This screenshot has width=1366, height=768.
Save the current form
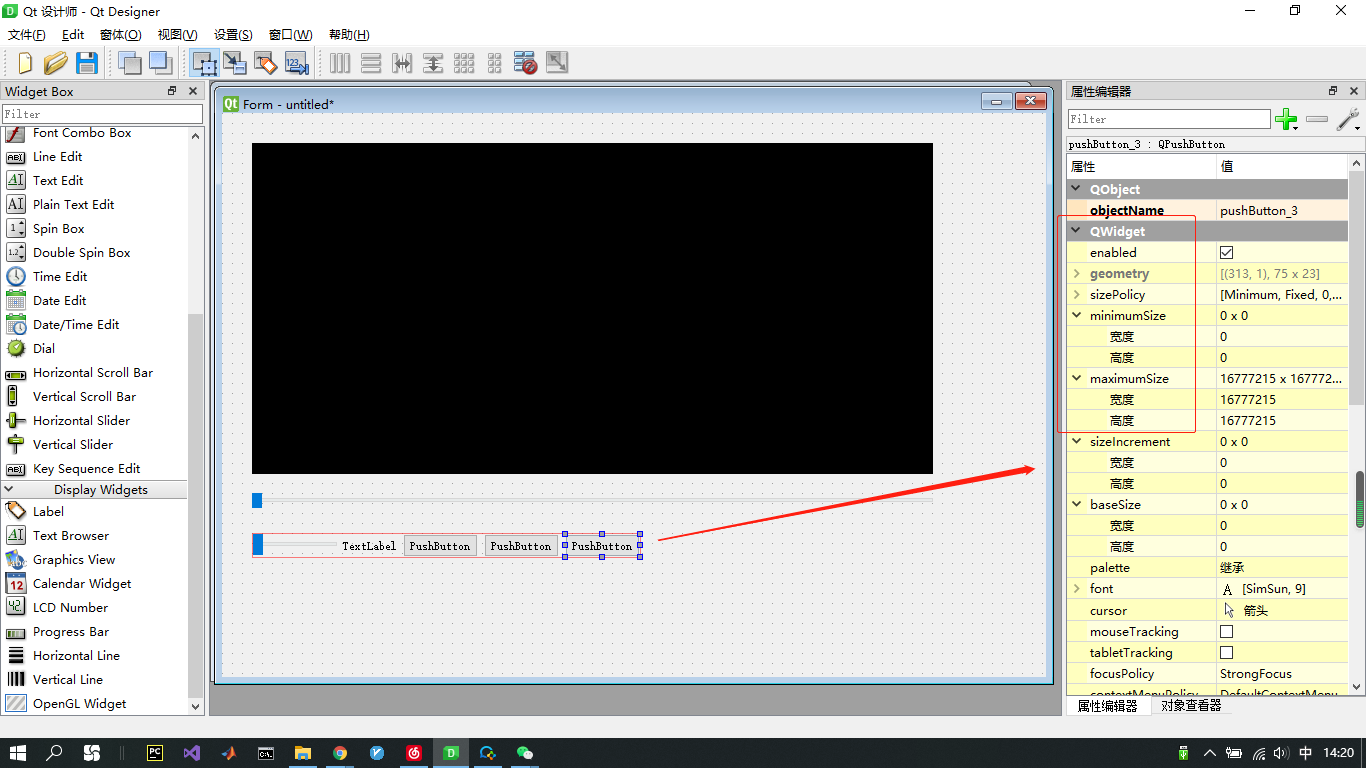tap(87, 62)
